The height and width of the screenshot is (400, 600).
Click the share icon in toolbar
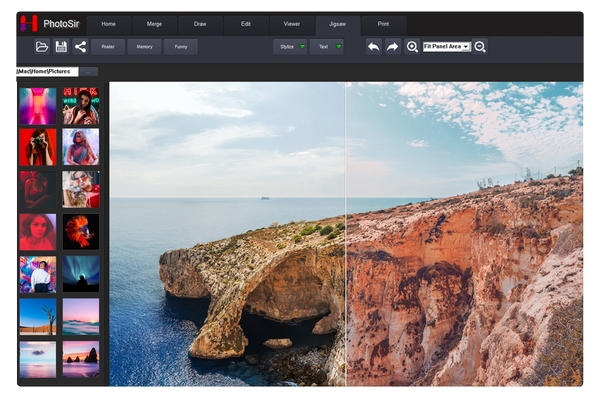80,46
